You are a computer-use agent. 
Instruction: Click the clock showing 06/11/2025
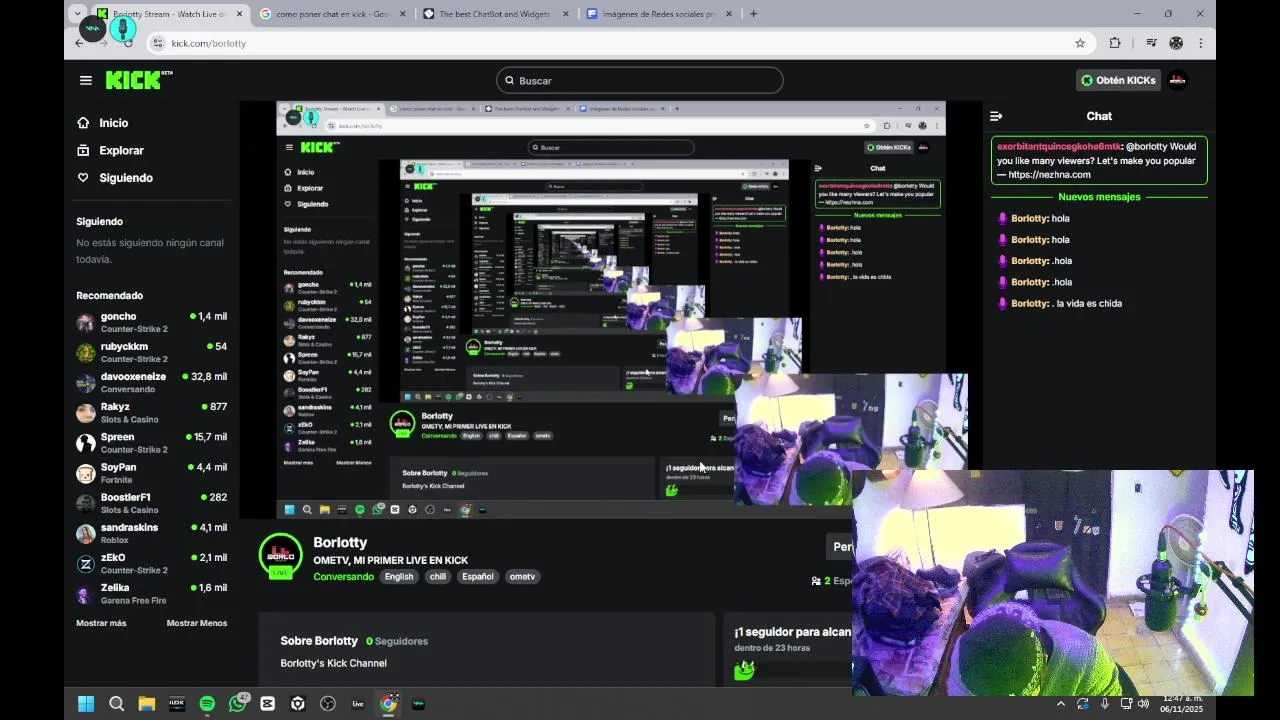1181,704
